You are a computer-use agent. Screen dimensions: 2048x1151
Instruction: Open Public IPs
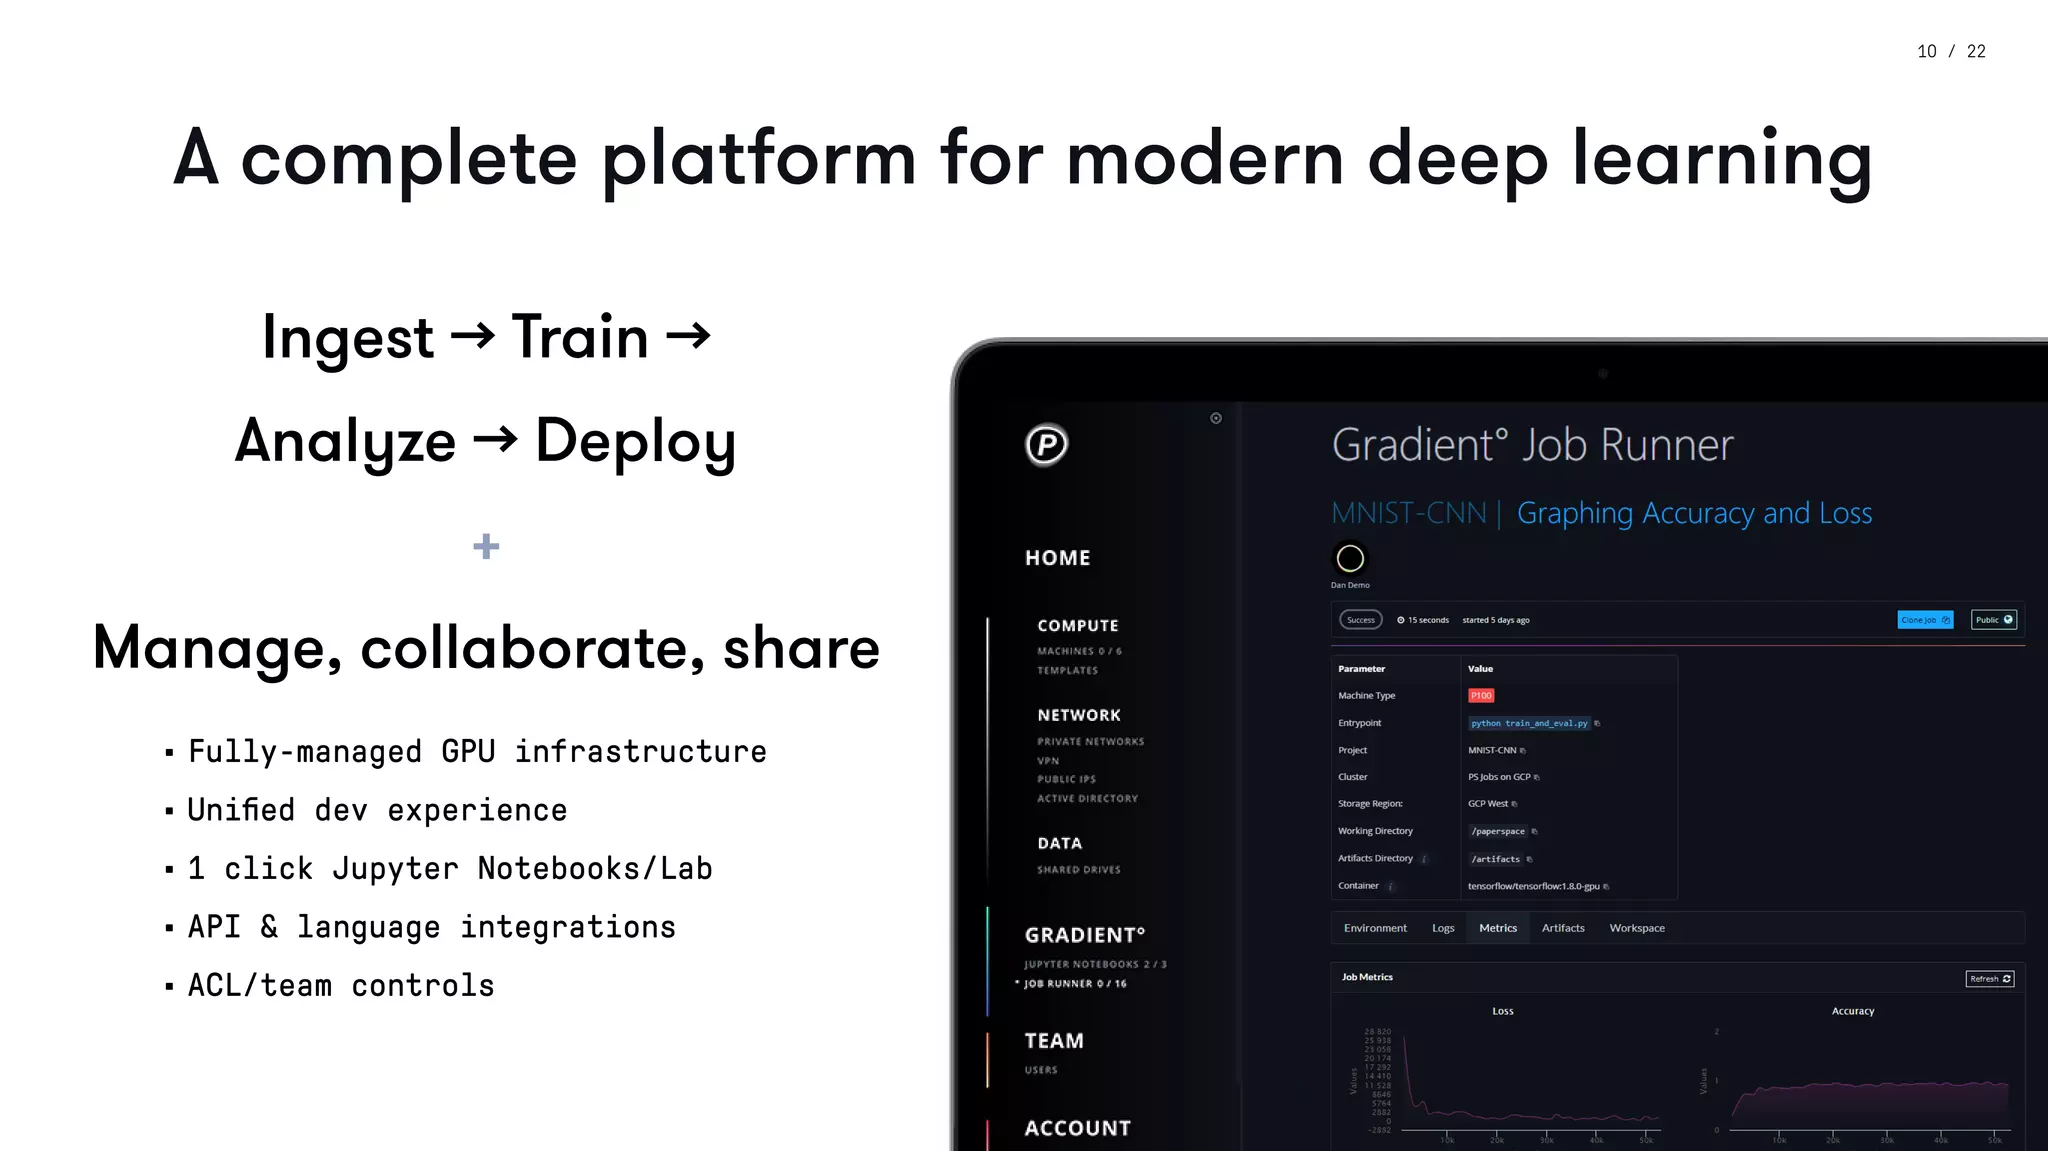1067,779
